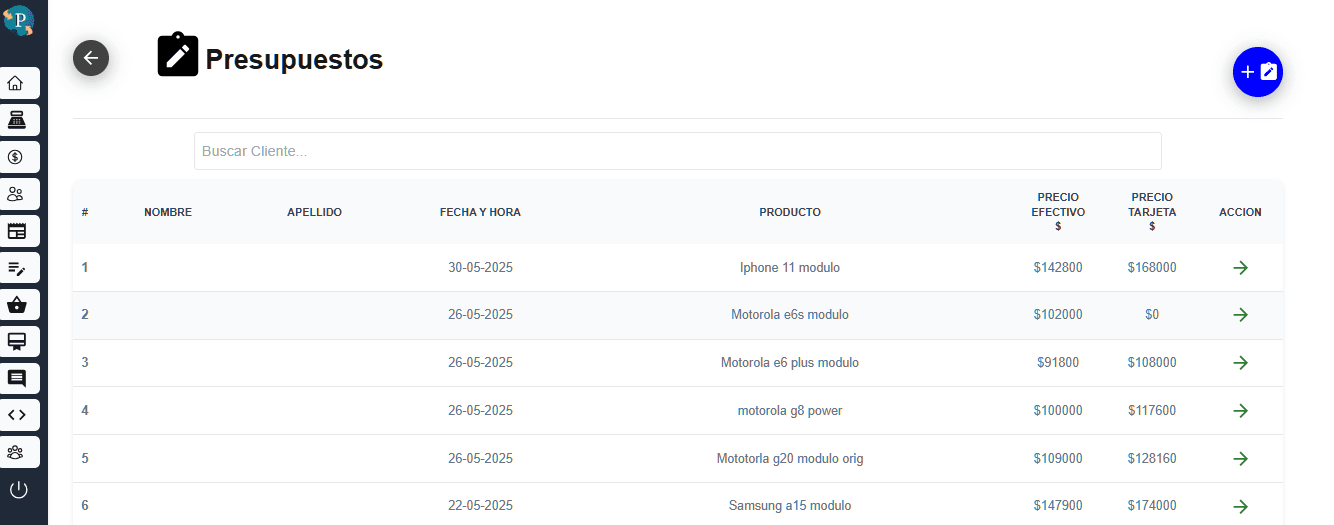Click the FECHA Y HORA column header
This screenshot has height=525, width=1334.
pos(480,212)
